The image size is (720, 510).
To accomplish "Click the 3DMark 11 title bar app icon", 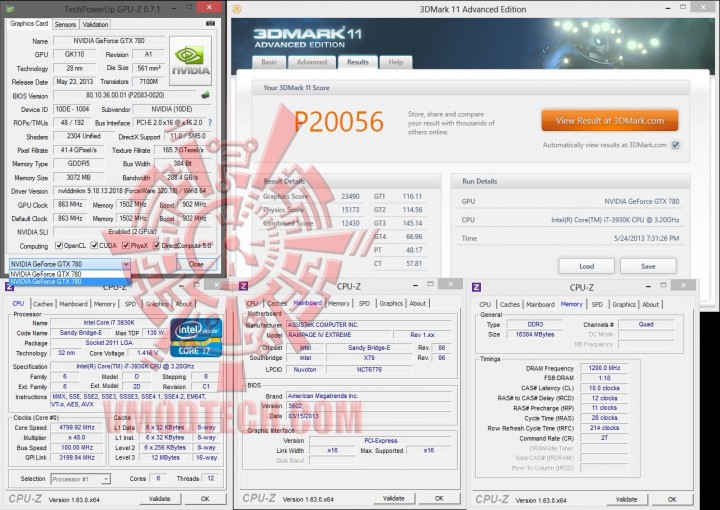I will coord(237,9).
